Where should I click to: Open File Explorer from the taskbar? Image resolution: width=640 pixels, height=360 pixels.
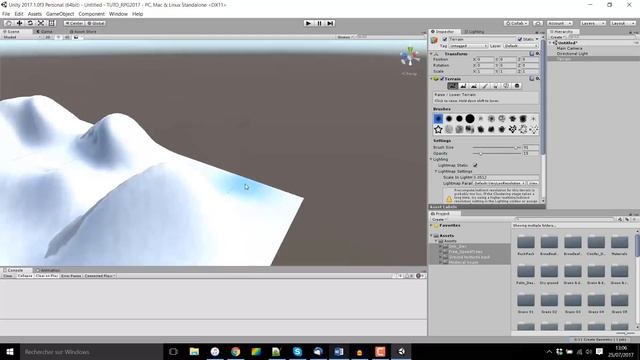194,351
